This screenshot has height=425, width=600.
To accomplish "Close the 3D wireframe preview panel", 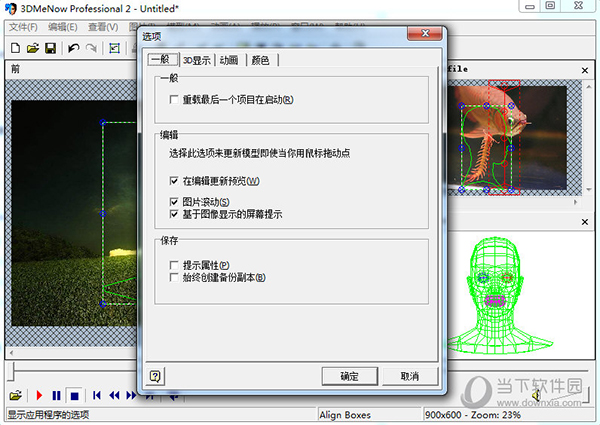I will click(585, 222).
